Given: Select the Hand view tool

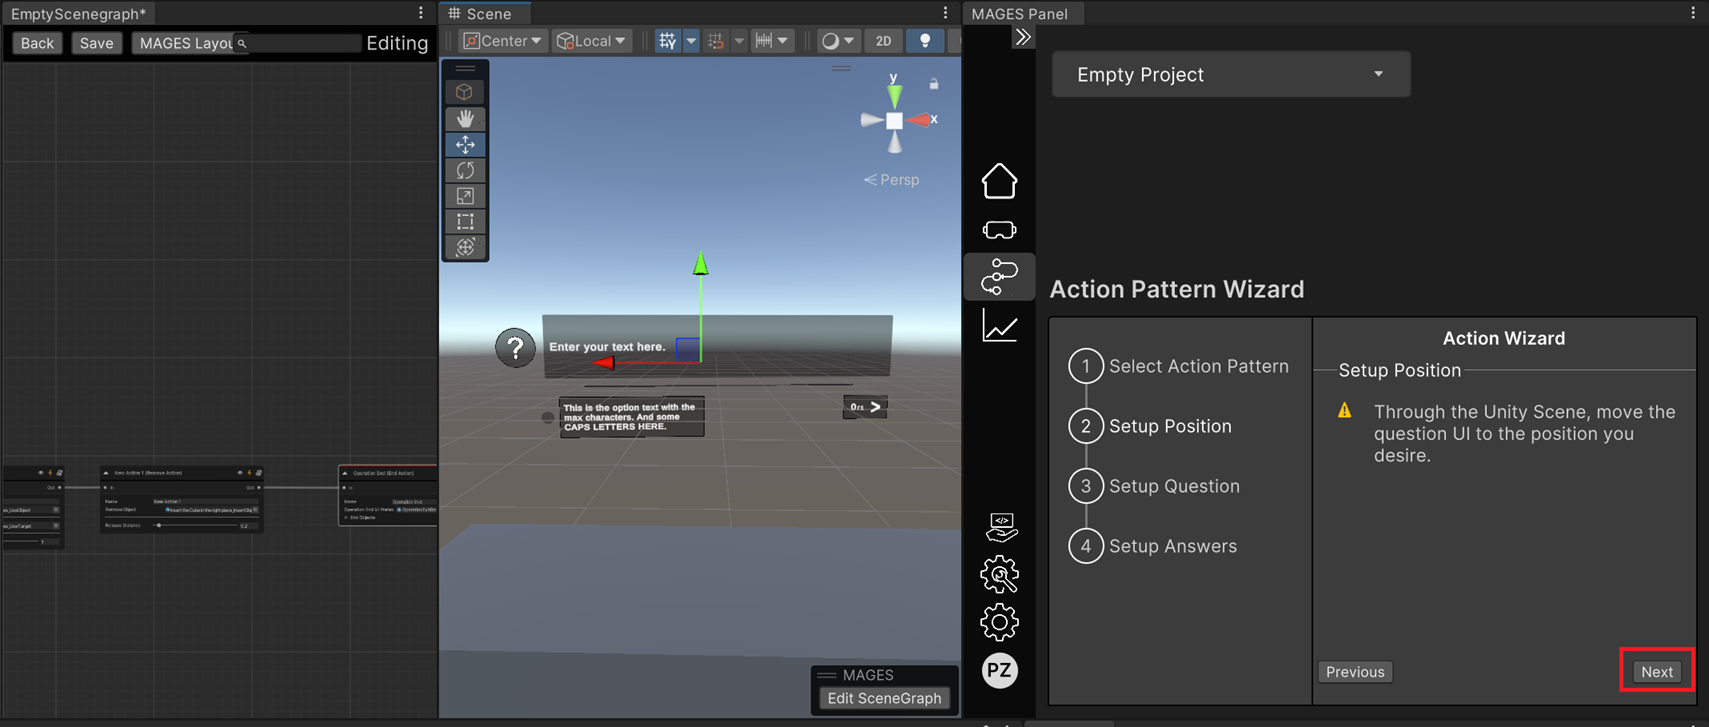Looking at the screenshot, I should [465, 118].
